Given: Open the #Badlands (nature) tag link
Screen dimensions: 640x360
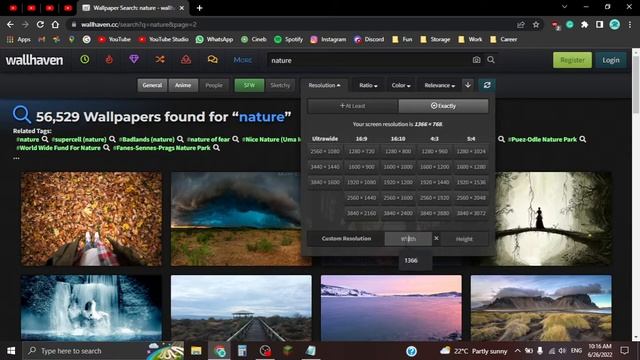Looking at the screenshot, I should pos(147,139).
